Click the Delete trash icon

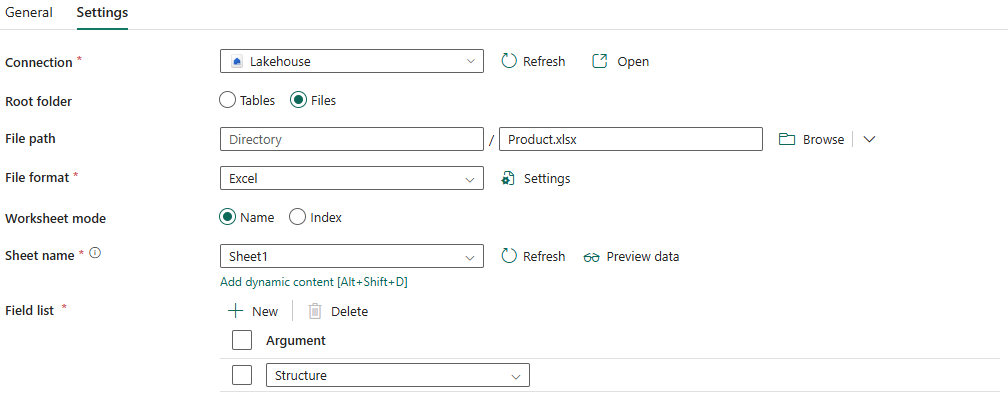[x=314, y=311]
